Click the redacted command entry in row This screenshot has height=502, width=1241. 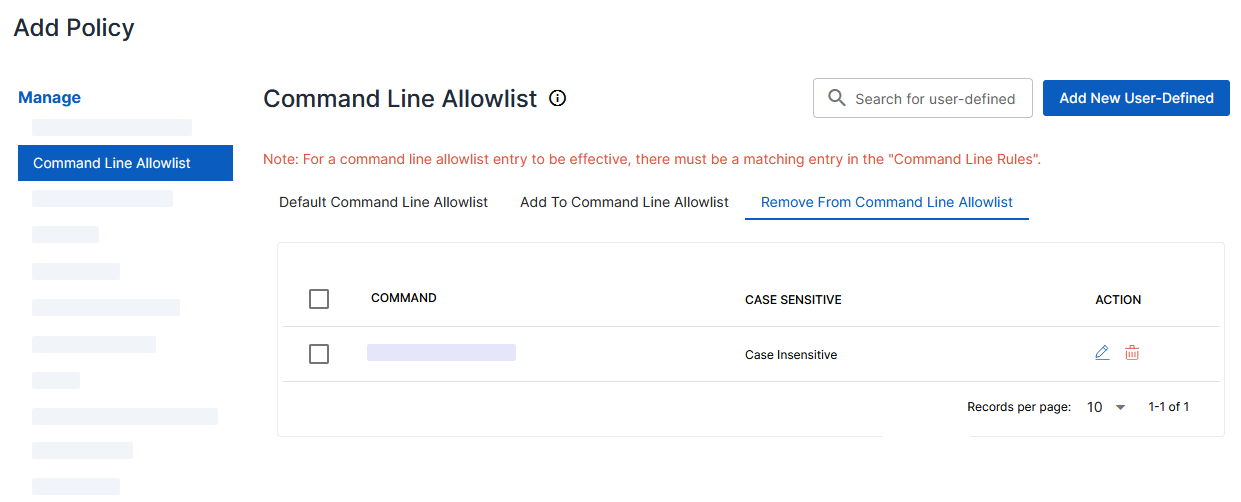pos(441,352)
